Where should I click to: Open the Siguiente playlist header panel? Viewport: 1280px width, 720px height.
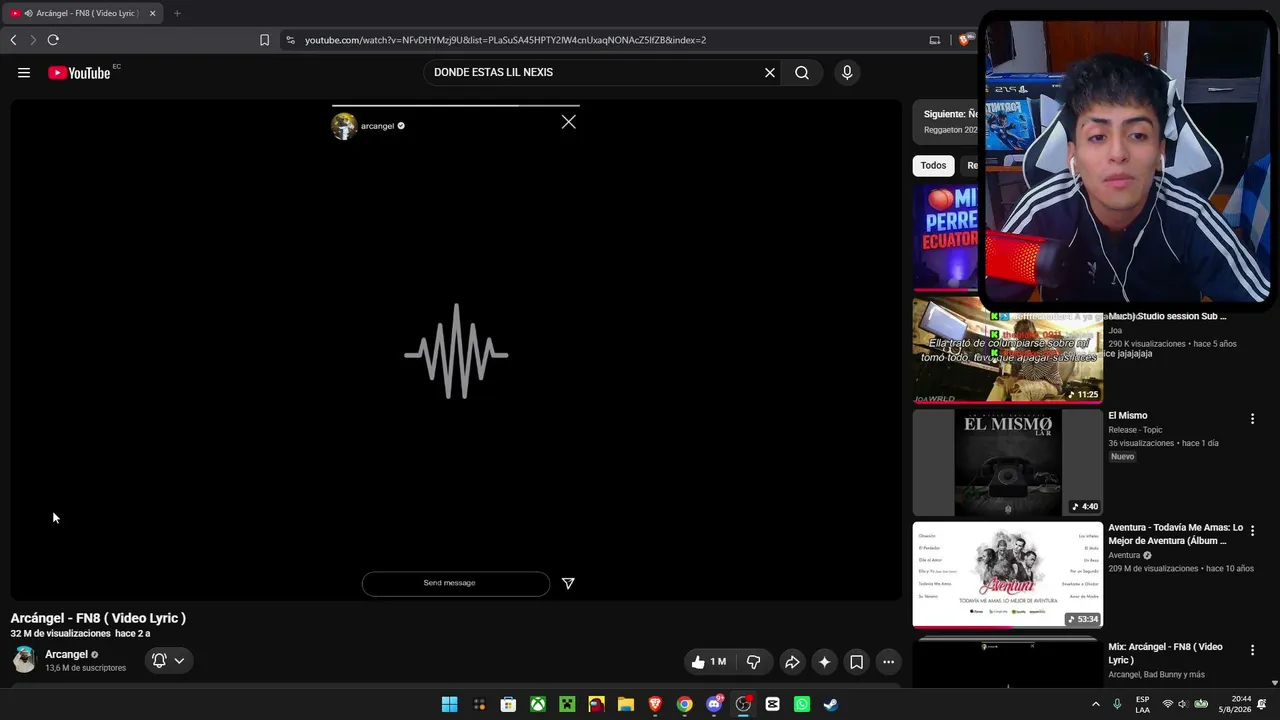pos(945,121)
